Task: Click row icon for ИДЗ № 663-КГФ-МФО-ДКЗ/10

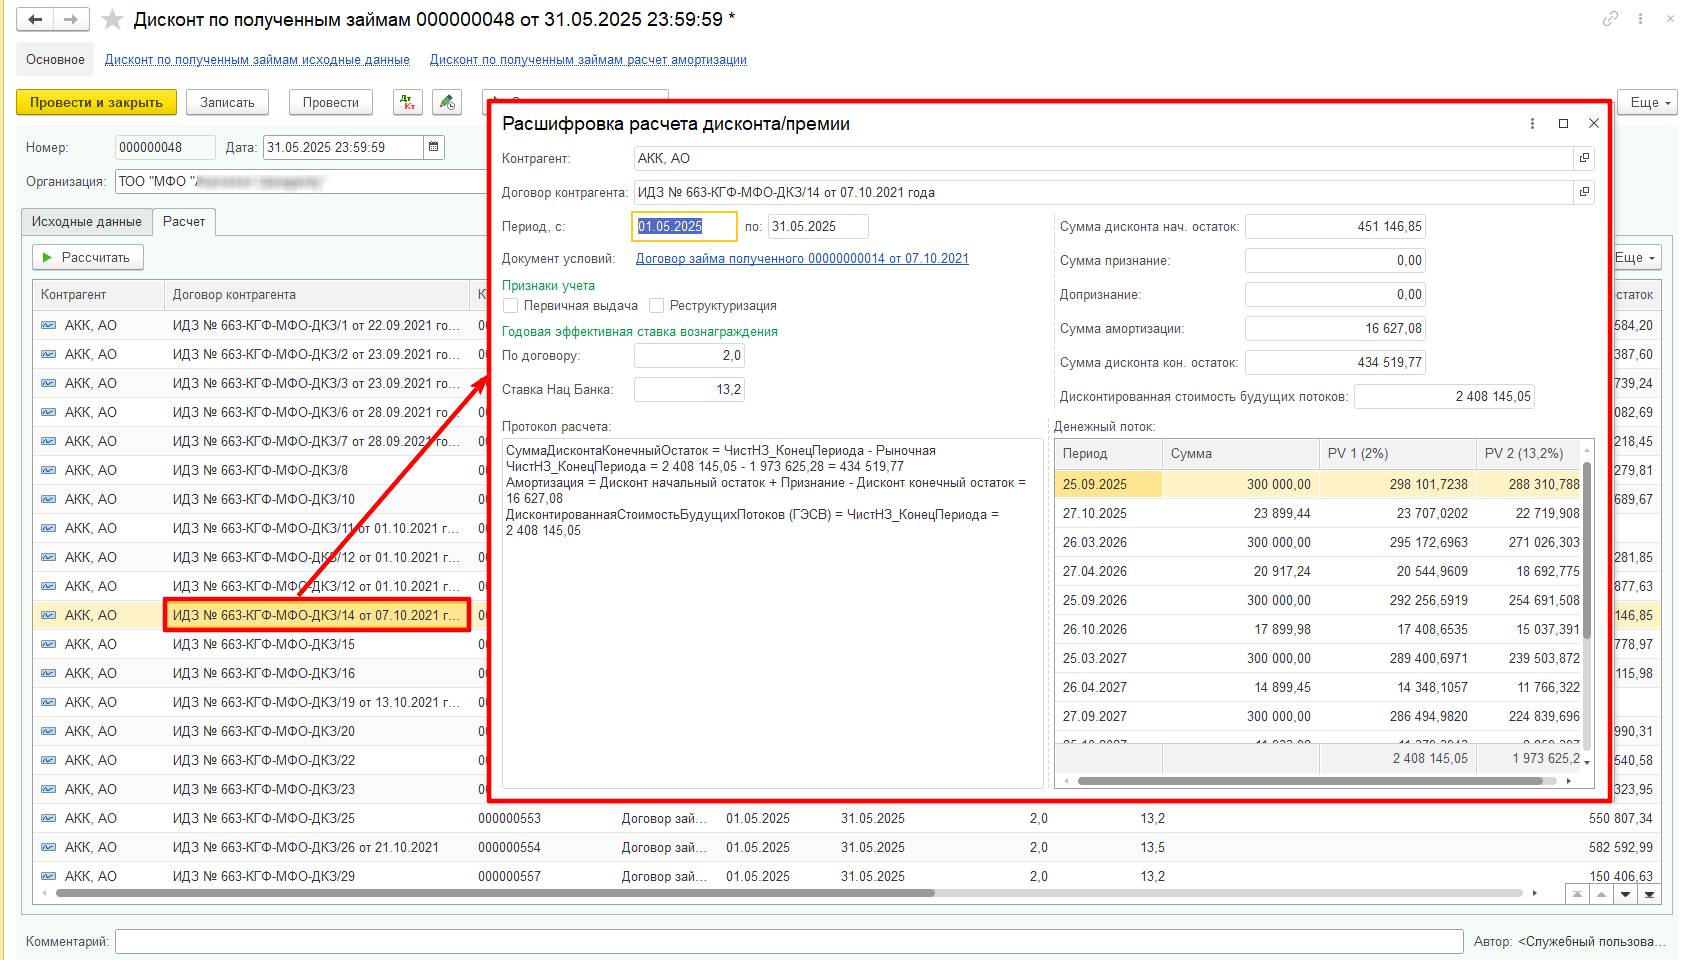Action: (48, 499)
